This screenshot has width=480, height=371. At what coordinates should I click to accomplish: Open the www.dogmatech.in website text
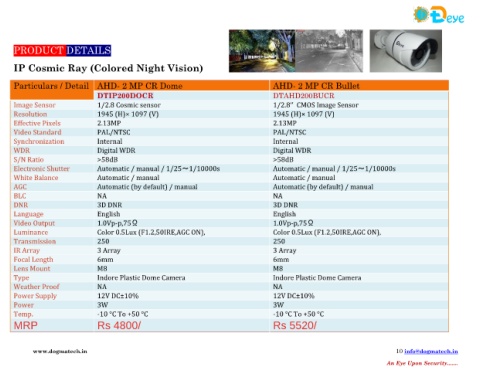[60, 351]
